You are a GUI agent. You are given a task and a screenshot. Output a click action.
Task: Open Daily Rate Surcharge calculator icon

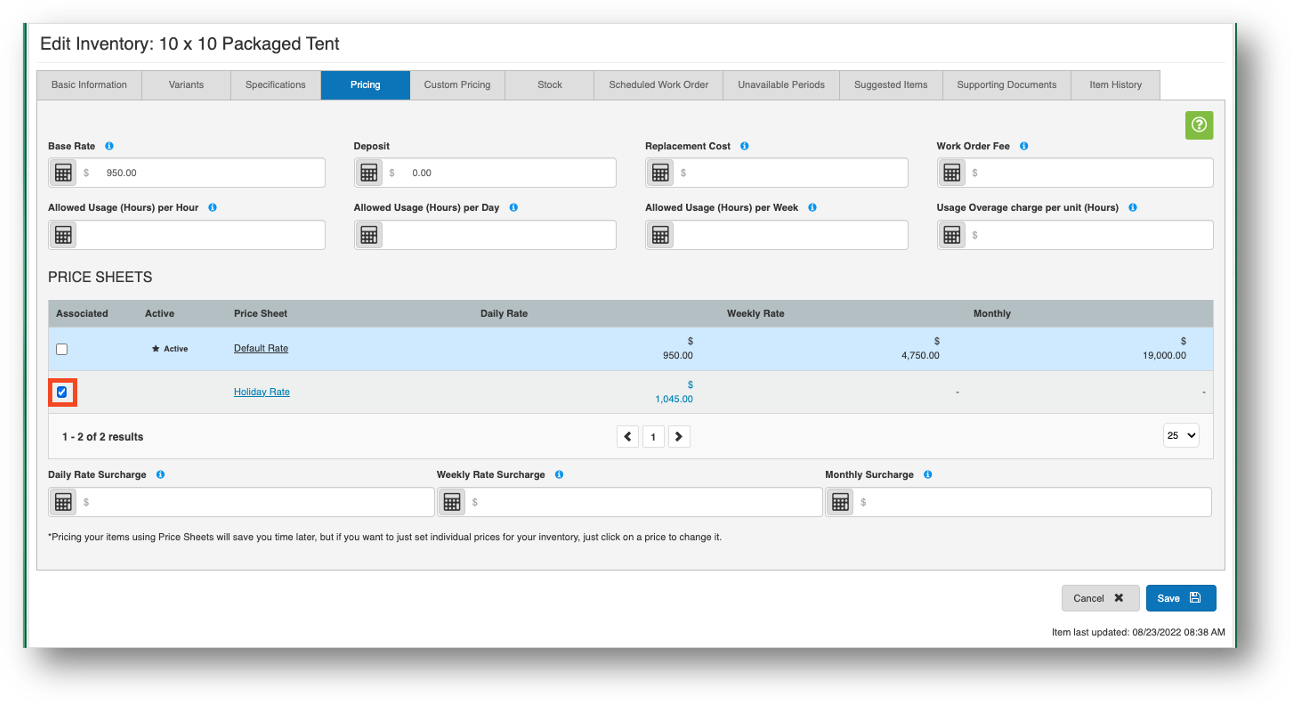[63, 502]
